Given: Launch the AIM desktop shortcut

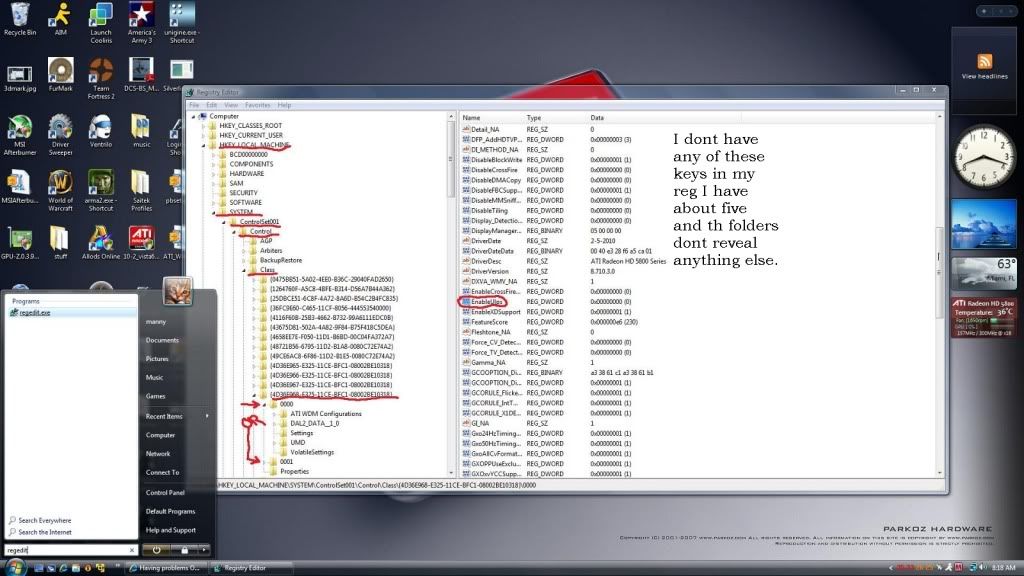Looking at the screenshot, I should pyautogui.click(x=60, y=19).
